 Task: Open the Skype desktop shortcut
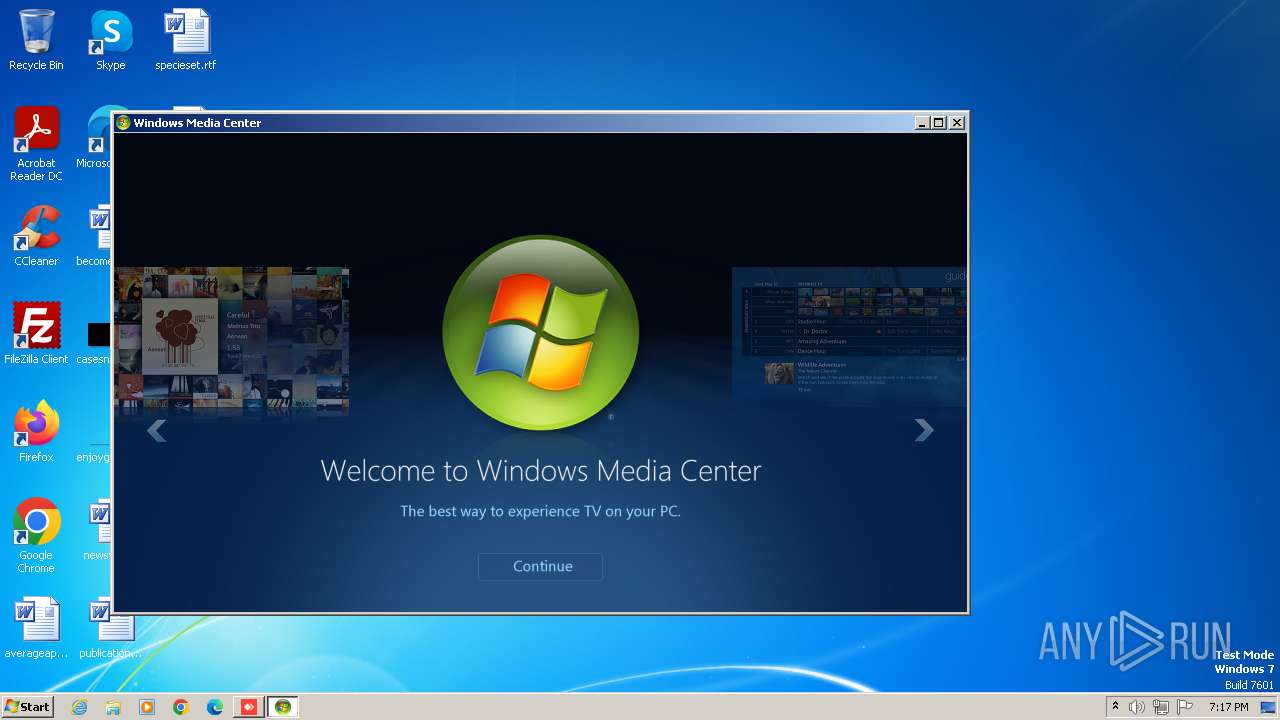click(110, 40)
